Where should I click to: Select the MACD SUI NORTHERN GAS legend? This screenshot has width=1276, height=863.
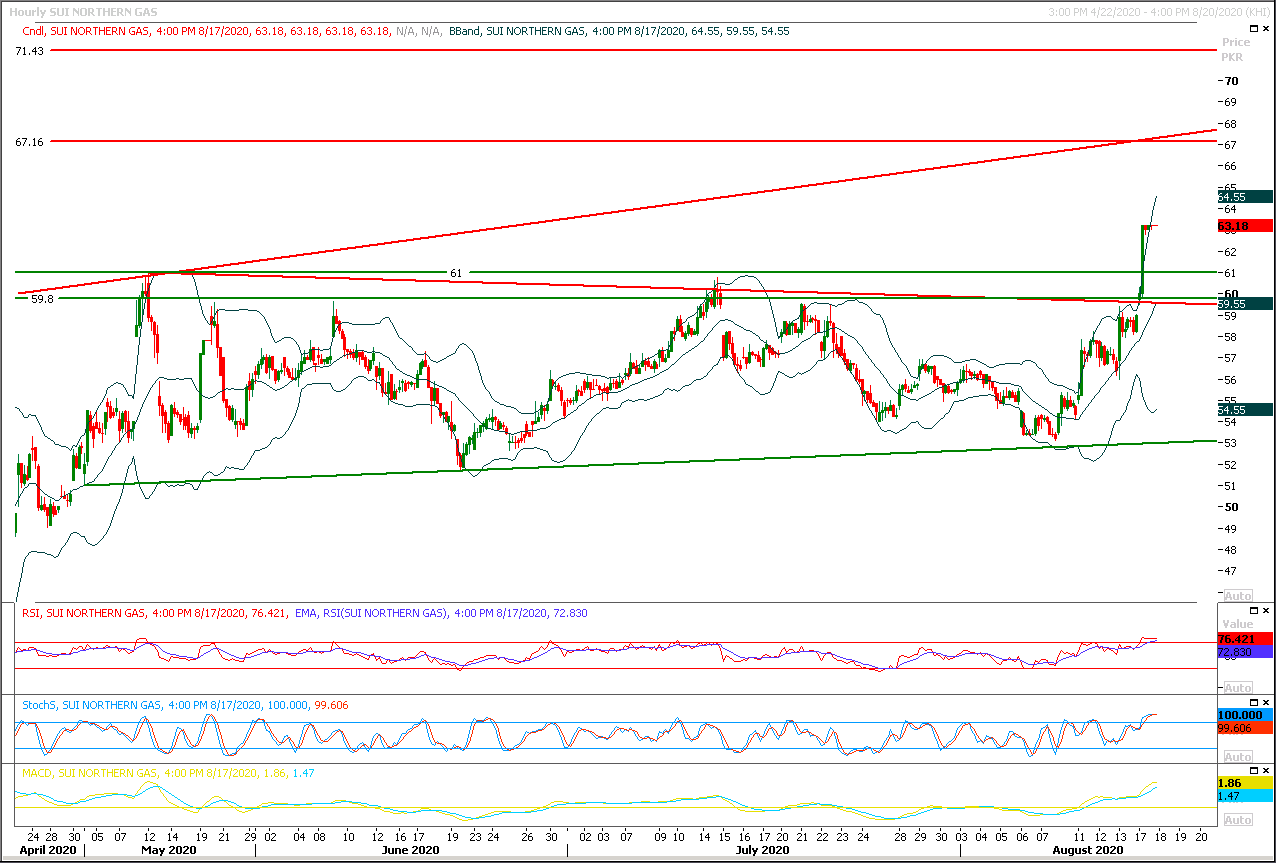166,773
